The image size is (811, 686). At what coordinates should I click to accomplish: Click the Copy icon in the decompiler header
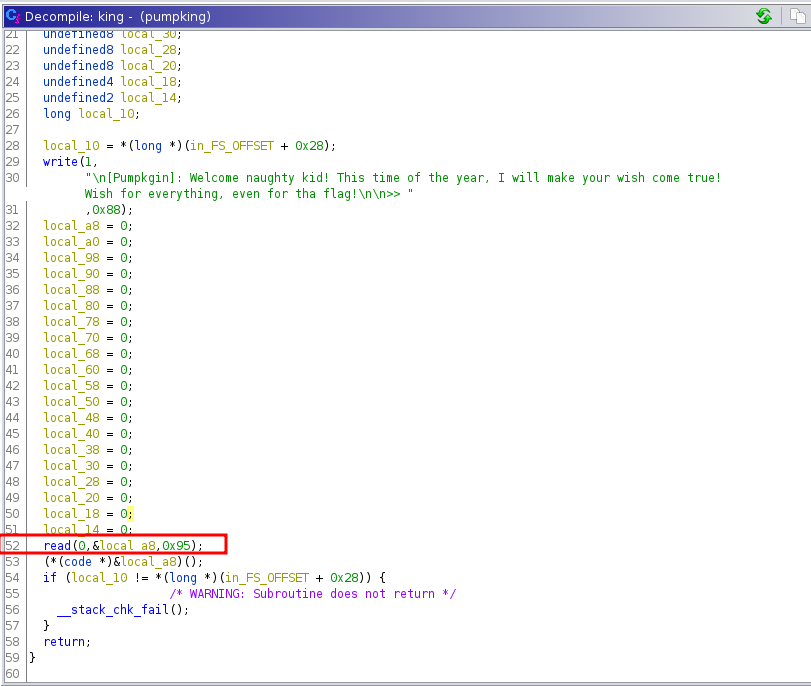coord(794,16)
